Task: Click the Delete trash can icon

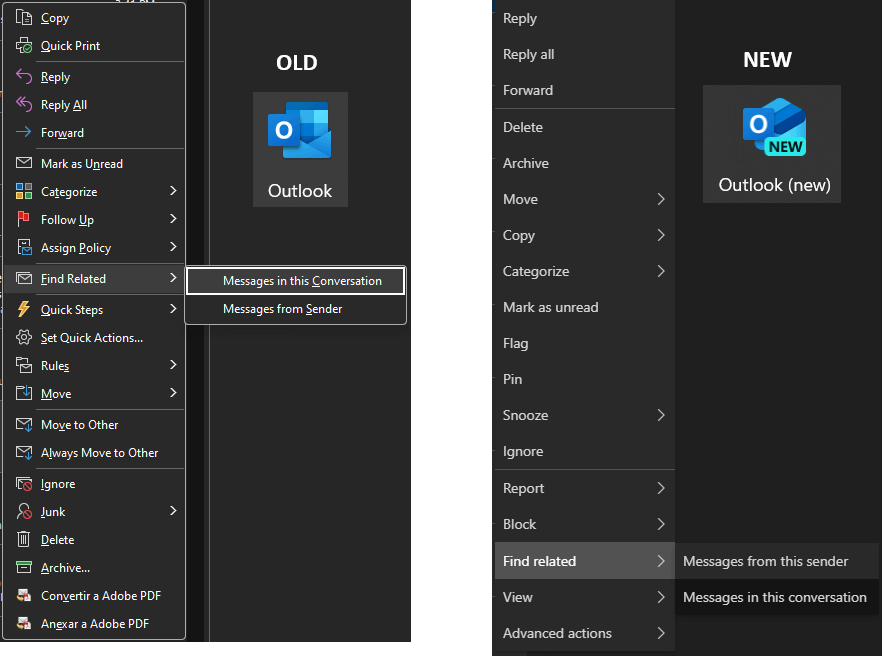Action: pos(24,539)
